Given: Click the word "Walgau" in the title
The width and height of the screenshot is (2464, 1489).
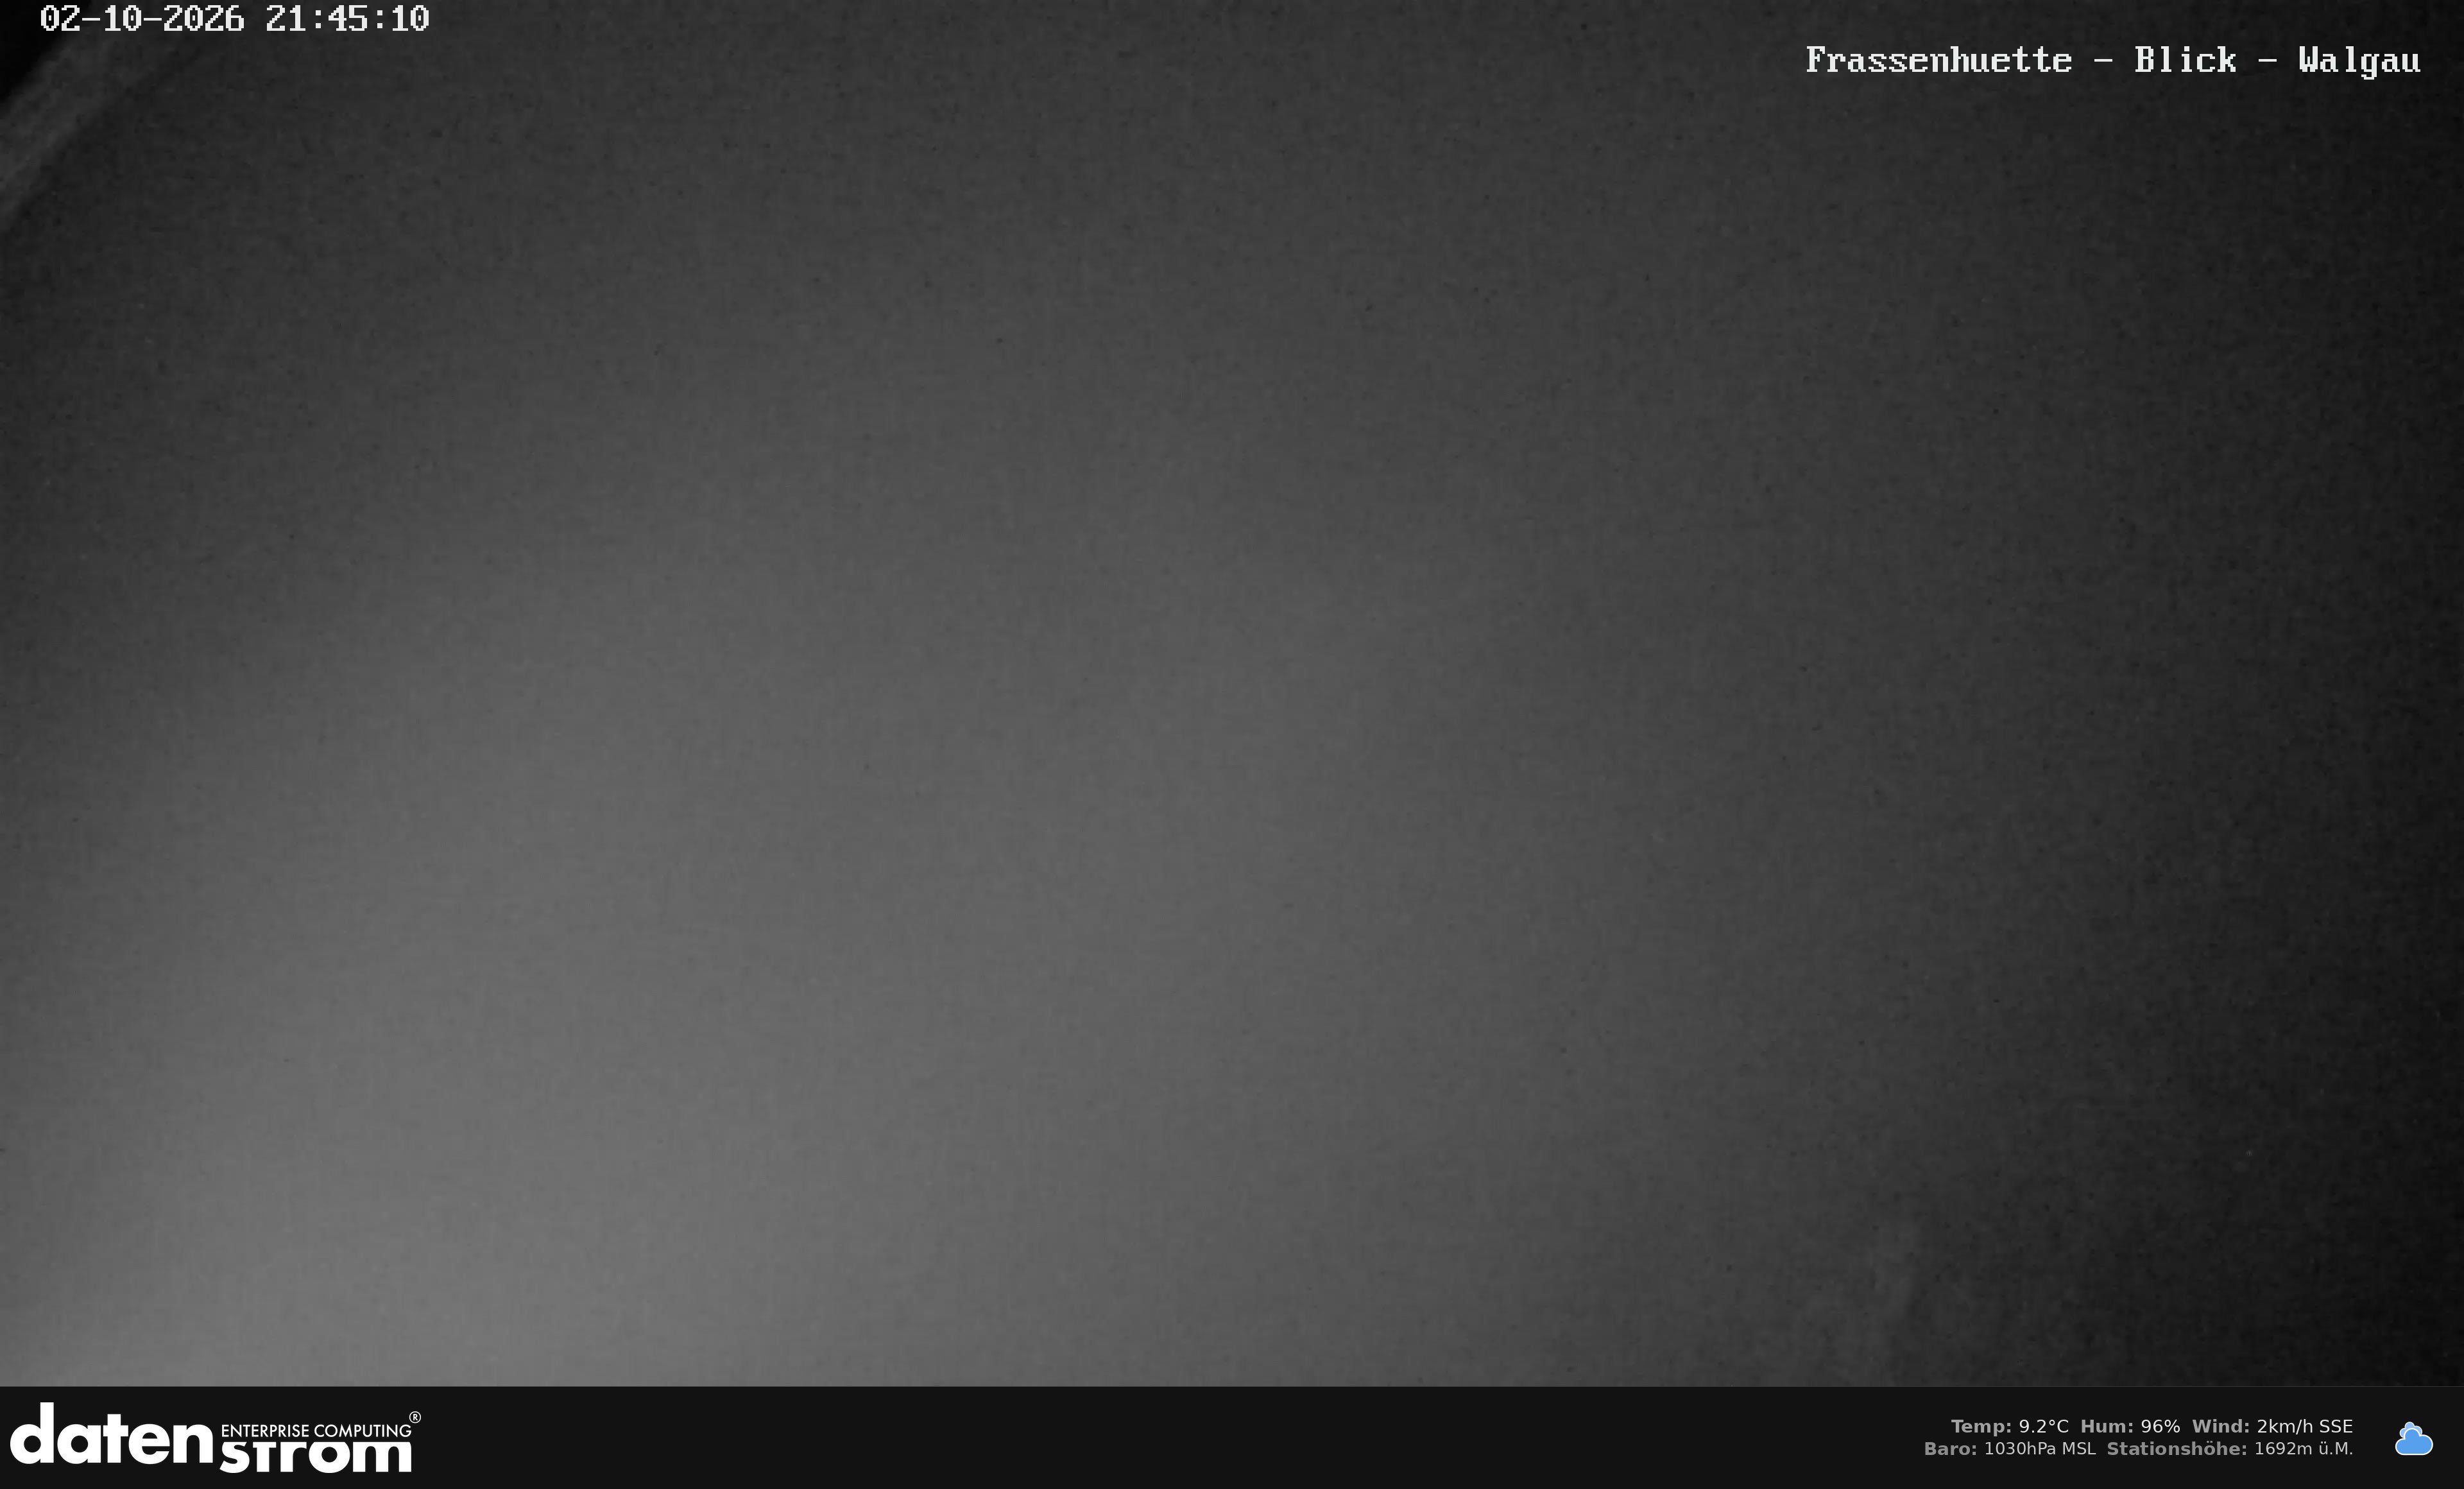Looking at the screenshot, I should click(x=2359, y=61).
